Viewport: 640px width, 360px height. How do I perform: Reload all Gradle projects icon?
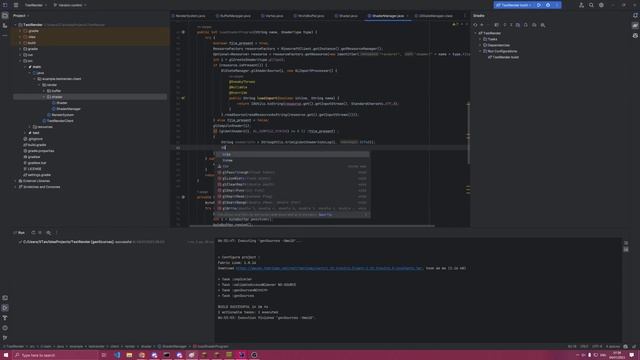click(476, 25)
